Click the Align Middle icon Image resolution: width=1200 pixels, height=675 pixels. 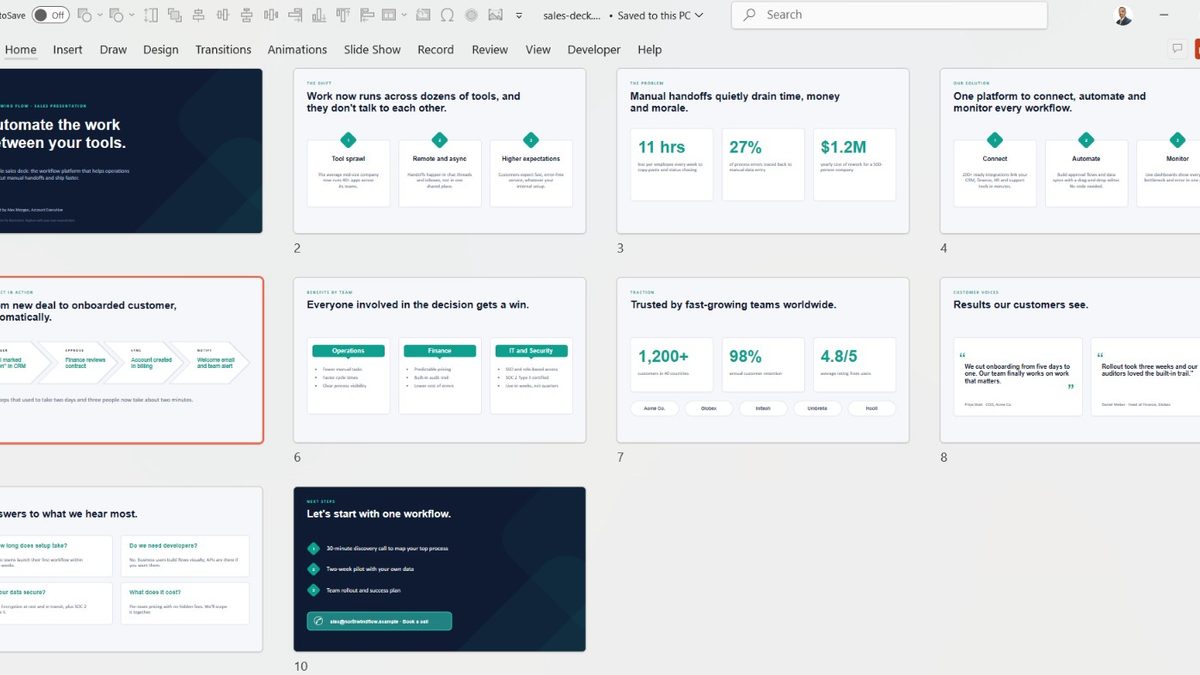[222, 15]
